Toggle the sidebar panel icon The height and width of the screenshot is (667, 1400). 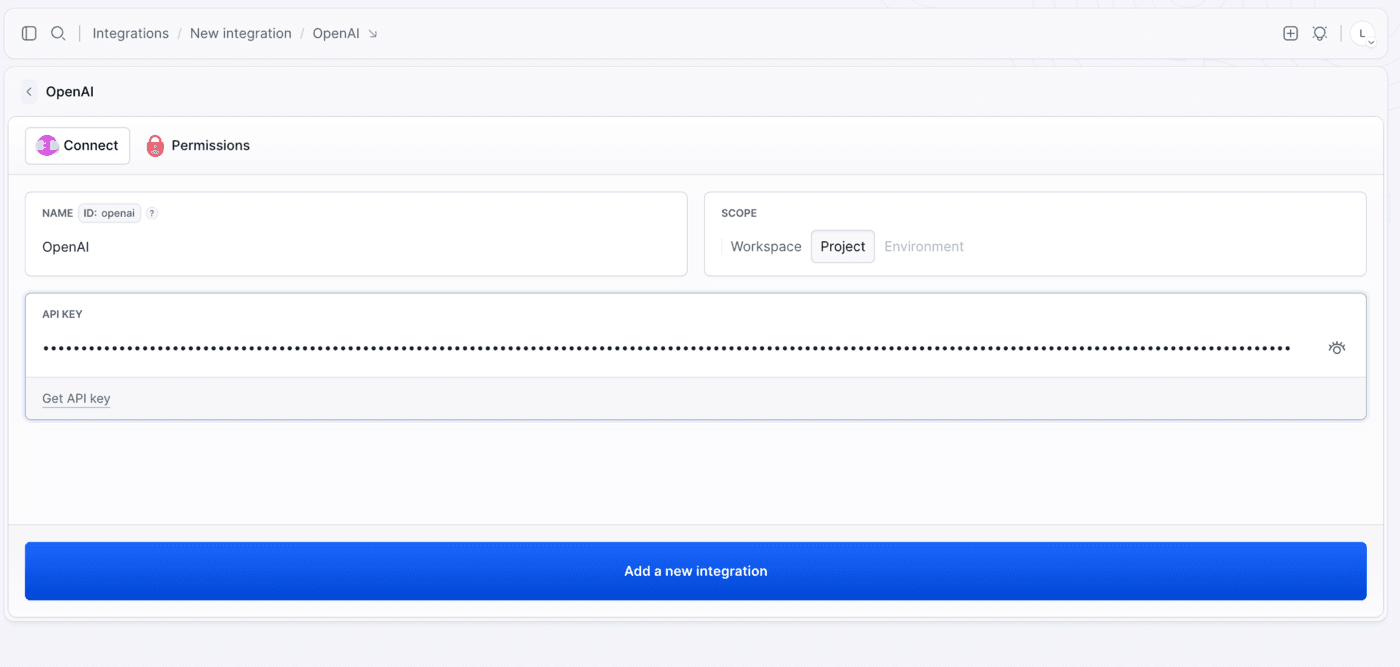(x=29, y=33)
